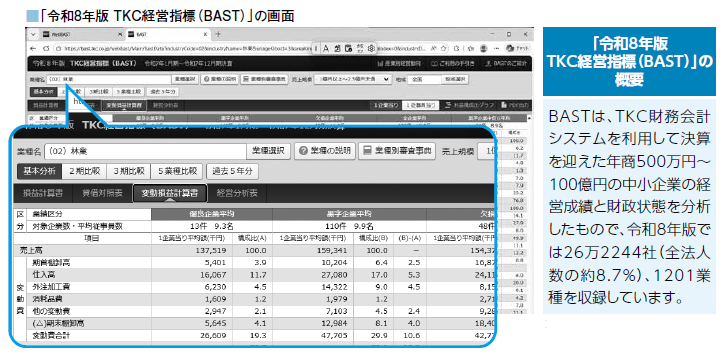The width and height of the screenshot is (725, 360).
Task: Open 産業別経営動向 in the BAST header
Action: tap(399, 63)
